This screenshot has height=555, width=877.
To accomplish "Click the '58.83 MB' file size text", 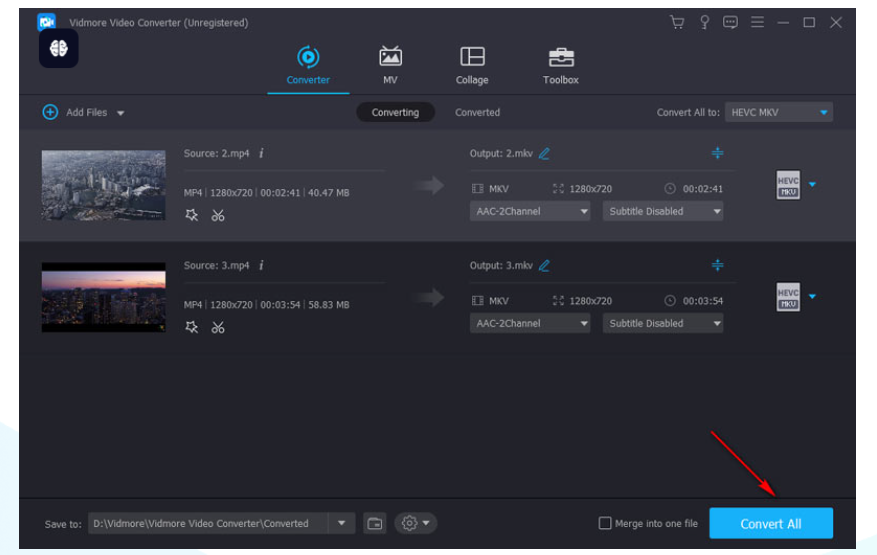I will click(x=329, y=304).
